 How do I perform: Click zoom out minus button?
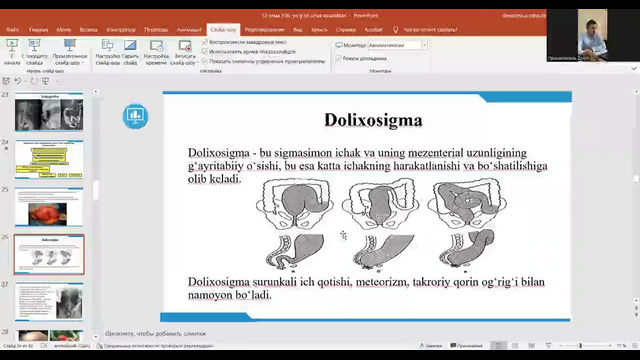click(x=560, y=346)
